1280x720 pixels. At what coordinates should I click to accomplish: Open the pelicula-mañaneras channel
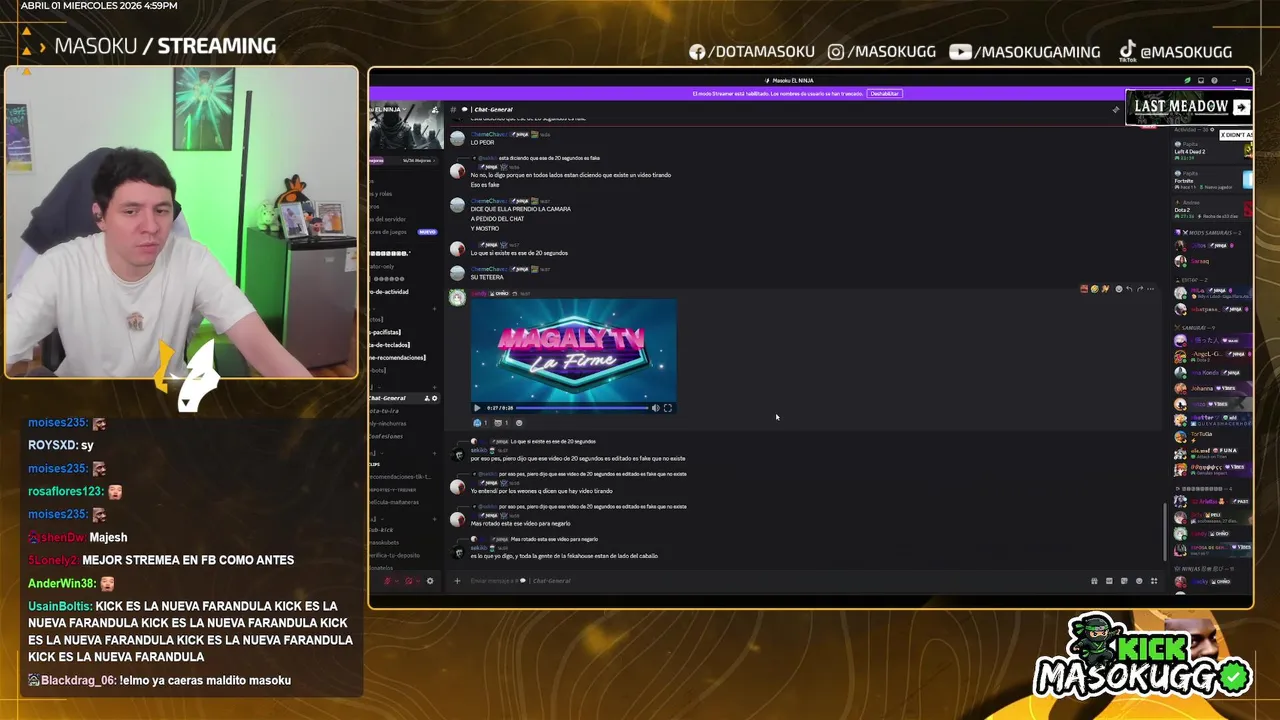pos(396,502)
